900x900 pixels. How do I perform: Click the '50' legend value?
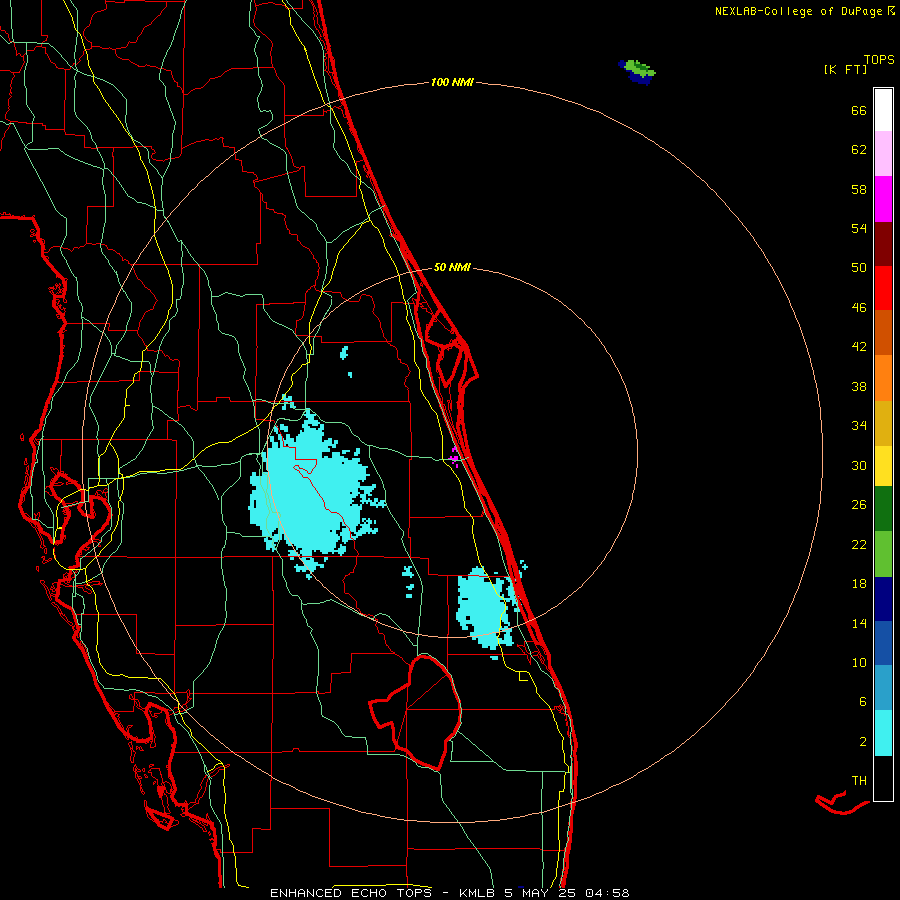point(859,268)
